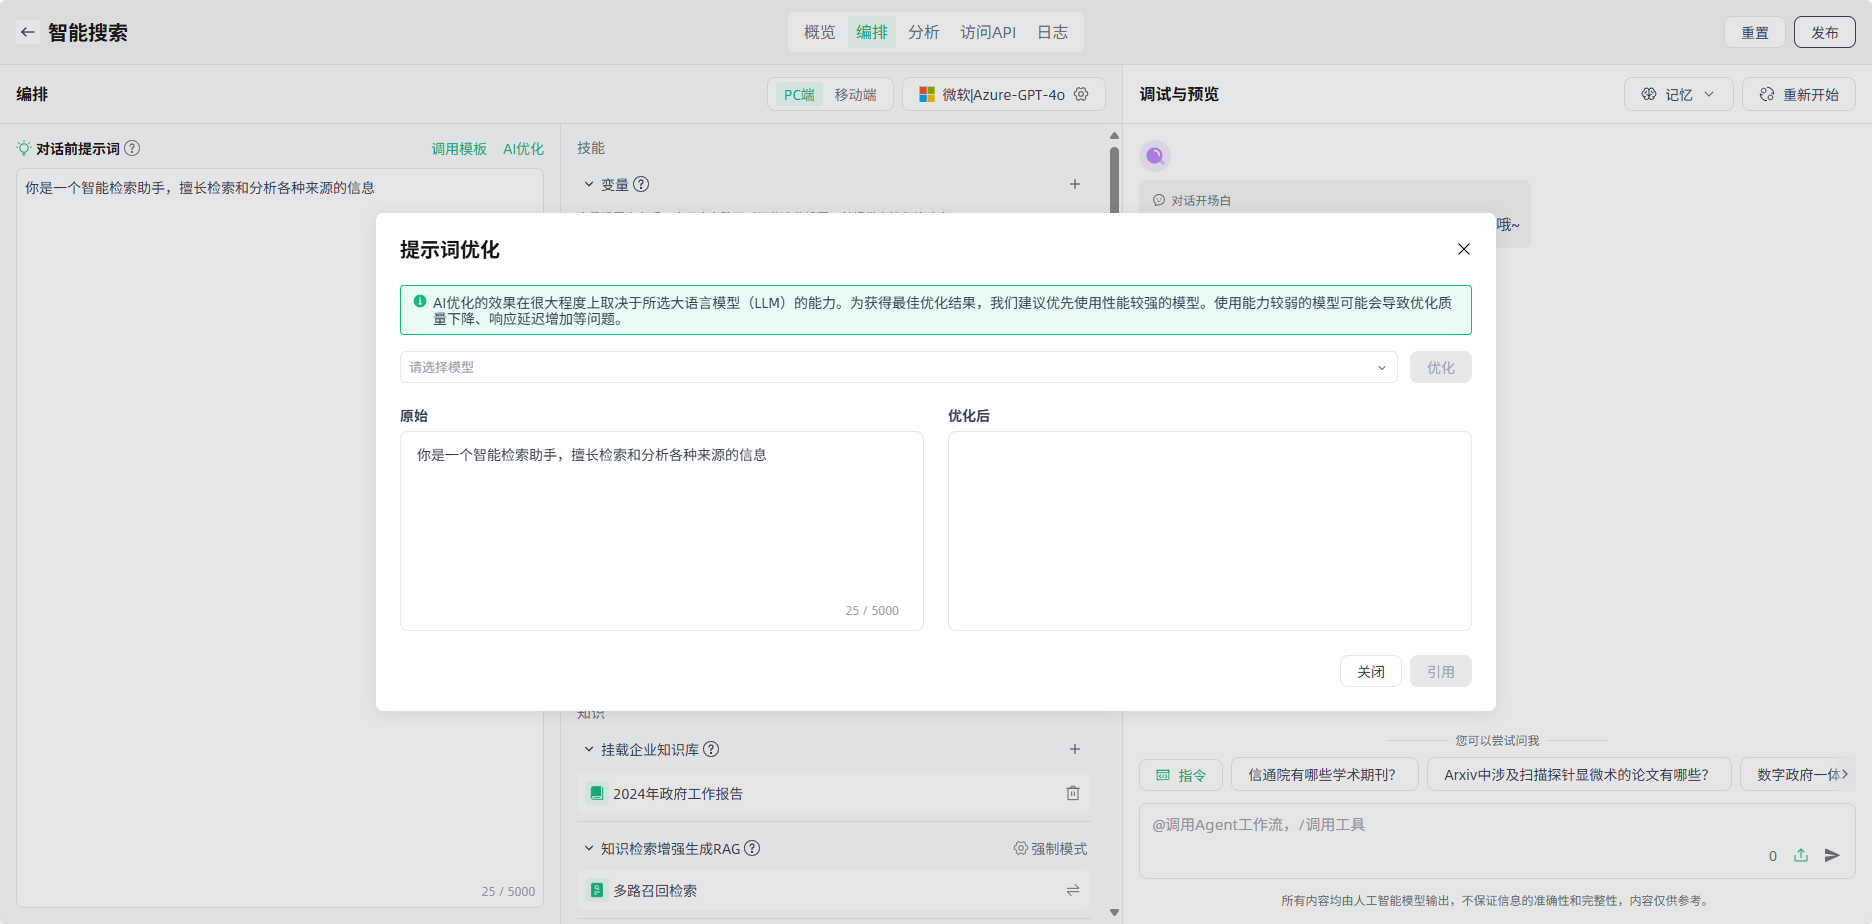Collapse the 知识检索增强生成RAG section
Image resolution: width=1872 pixels, height=924 pixels.
tap(589, 848)
